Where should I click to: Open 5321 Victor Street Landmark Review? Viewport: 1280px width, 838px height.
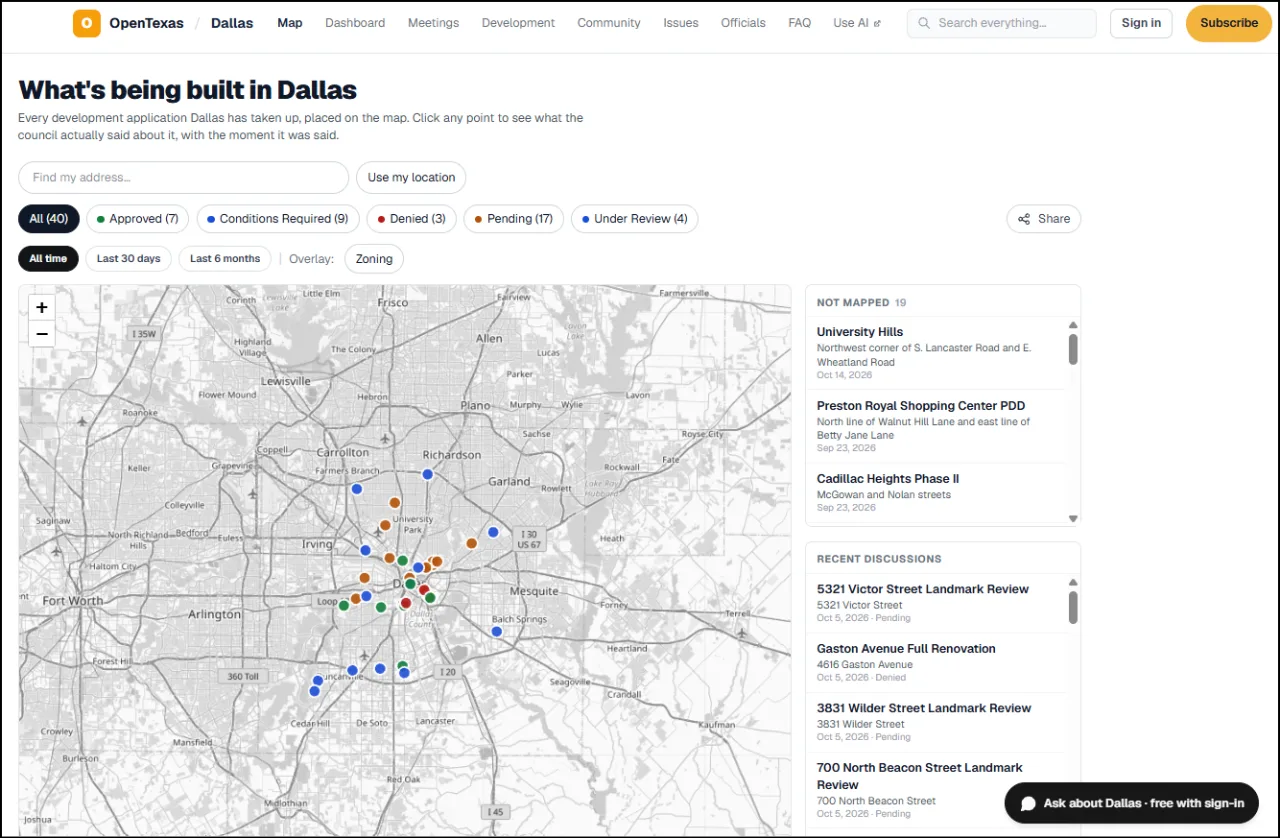pyautogui.click(x=936, y=603)
